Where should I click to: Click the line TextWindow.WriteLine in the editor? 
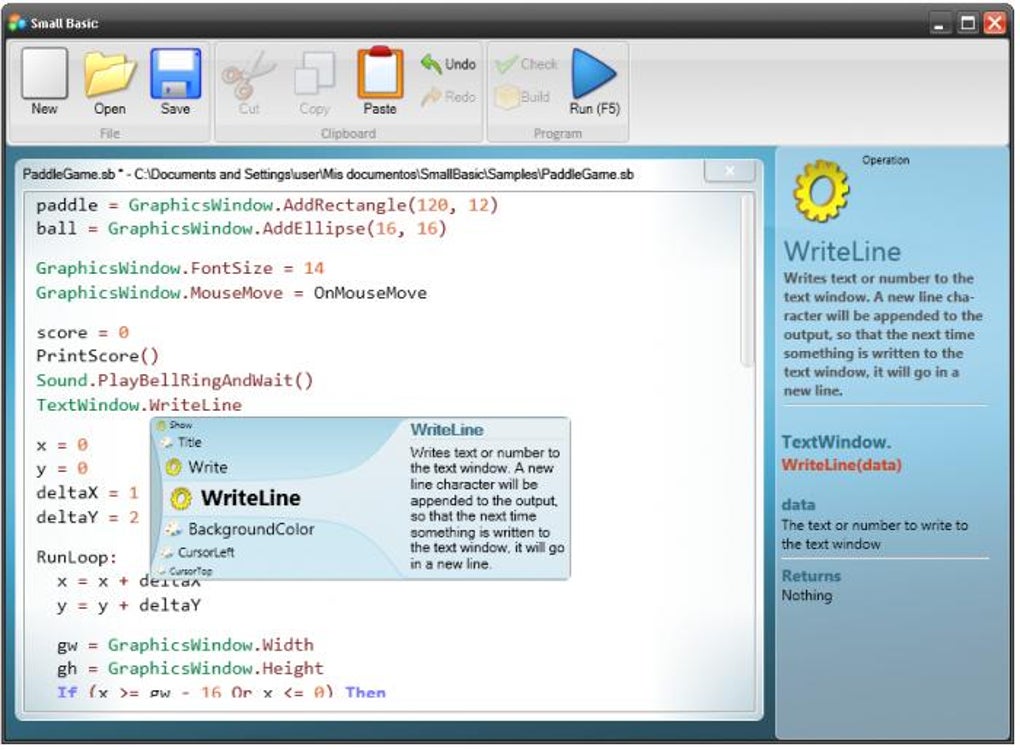(x=139, y=405)
